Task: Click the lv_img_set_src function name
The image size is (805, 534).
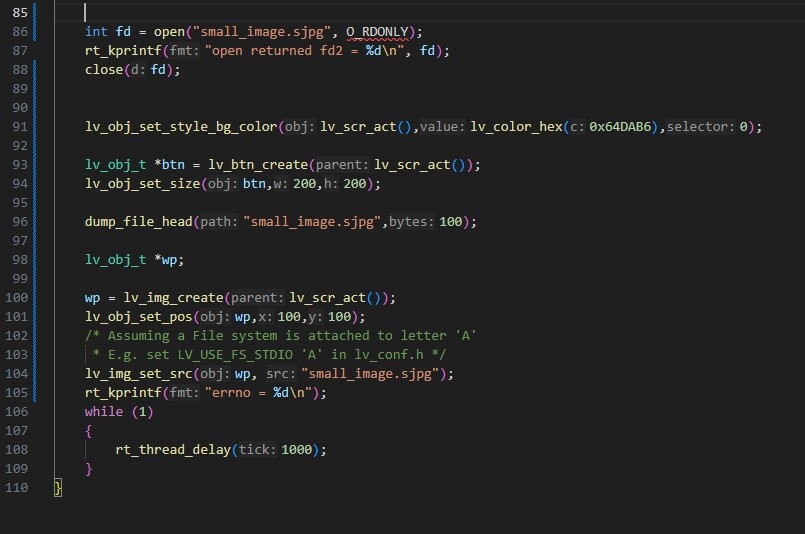Action: click(x=138, y=374)
